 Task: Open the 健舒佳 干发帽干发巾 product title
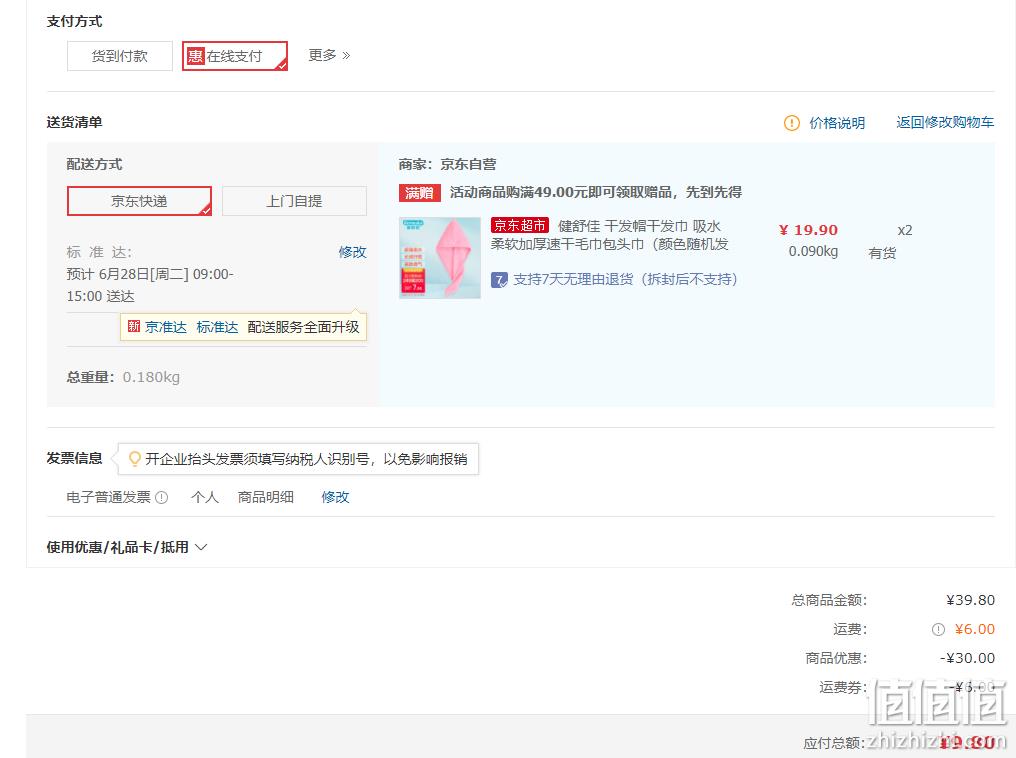pos(610,235)
